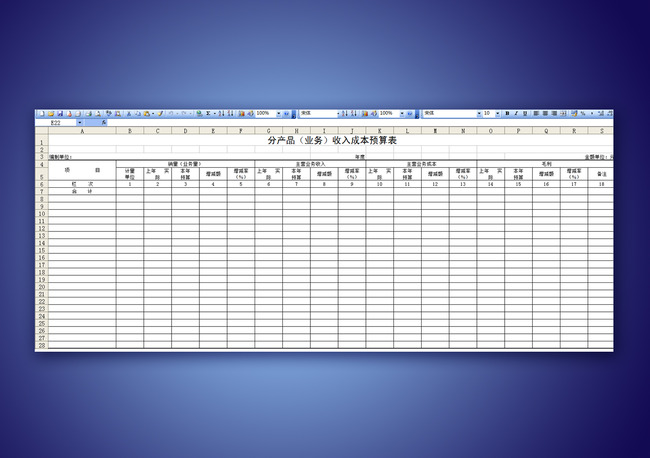Select column G header

pos(269,131)
